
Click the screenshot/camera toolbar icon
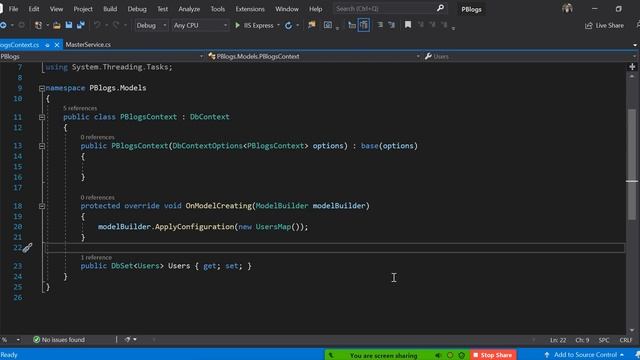(x=328, y=25)
